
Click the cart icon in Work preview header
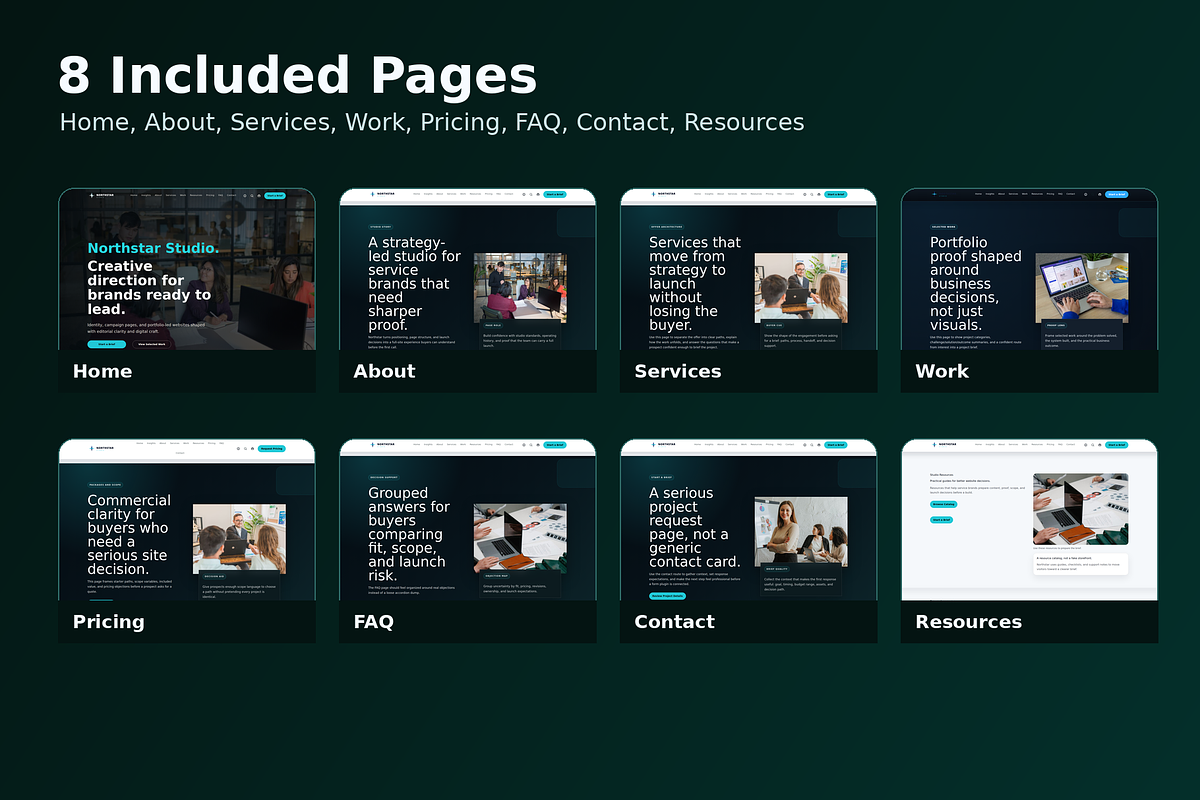click(x=1099, y=195)
